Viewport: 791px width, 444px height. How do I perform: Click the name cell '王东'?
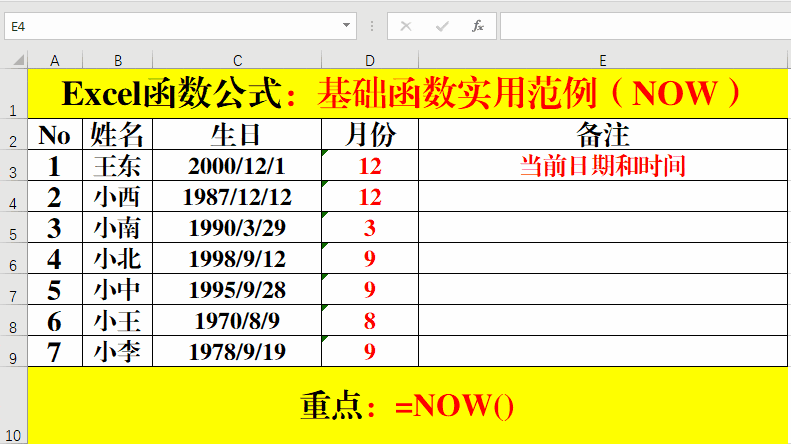click(x=118, y=165)
